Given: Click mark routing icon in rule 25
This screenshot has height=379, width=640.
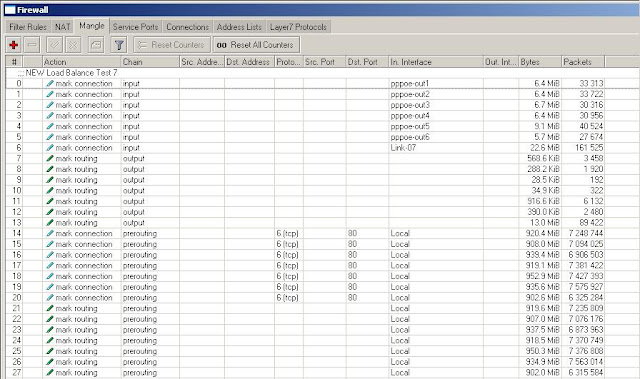Looking at the screenshot, I should tap(50, 351).
